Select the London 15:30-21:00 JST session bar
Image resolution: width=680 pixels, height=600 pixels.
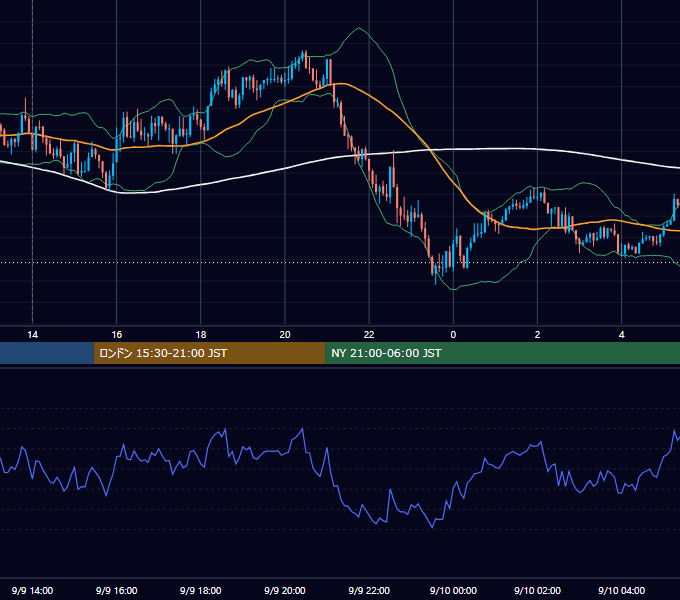point(209,353)
